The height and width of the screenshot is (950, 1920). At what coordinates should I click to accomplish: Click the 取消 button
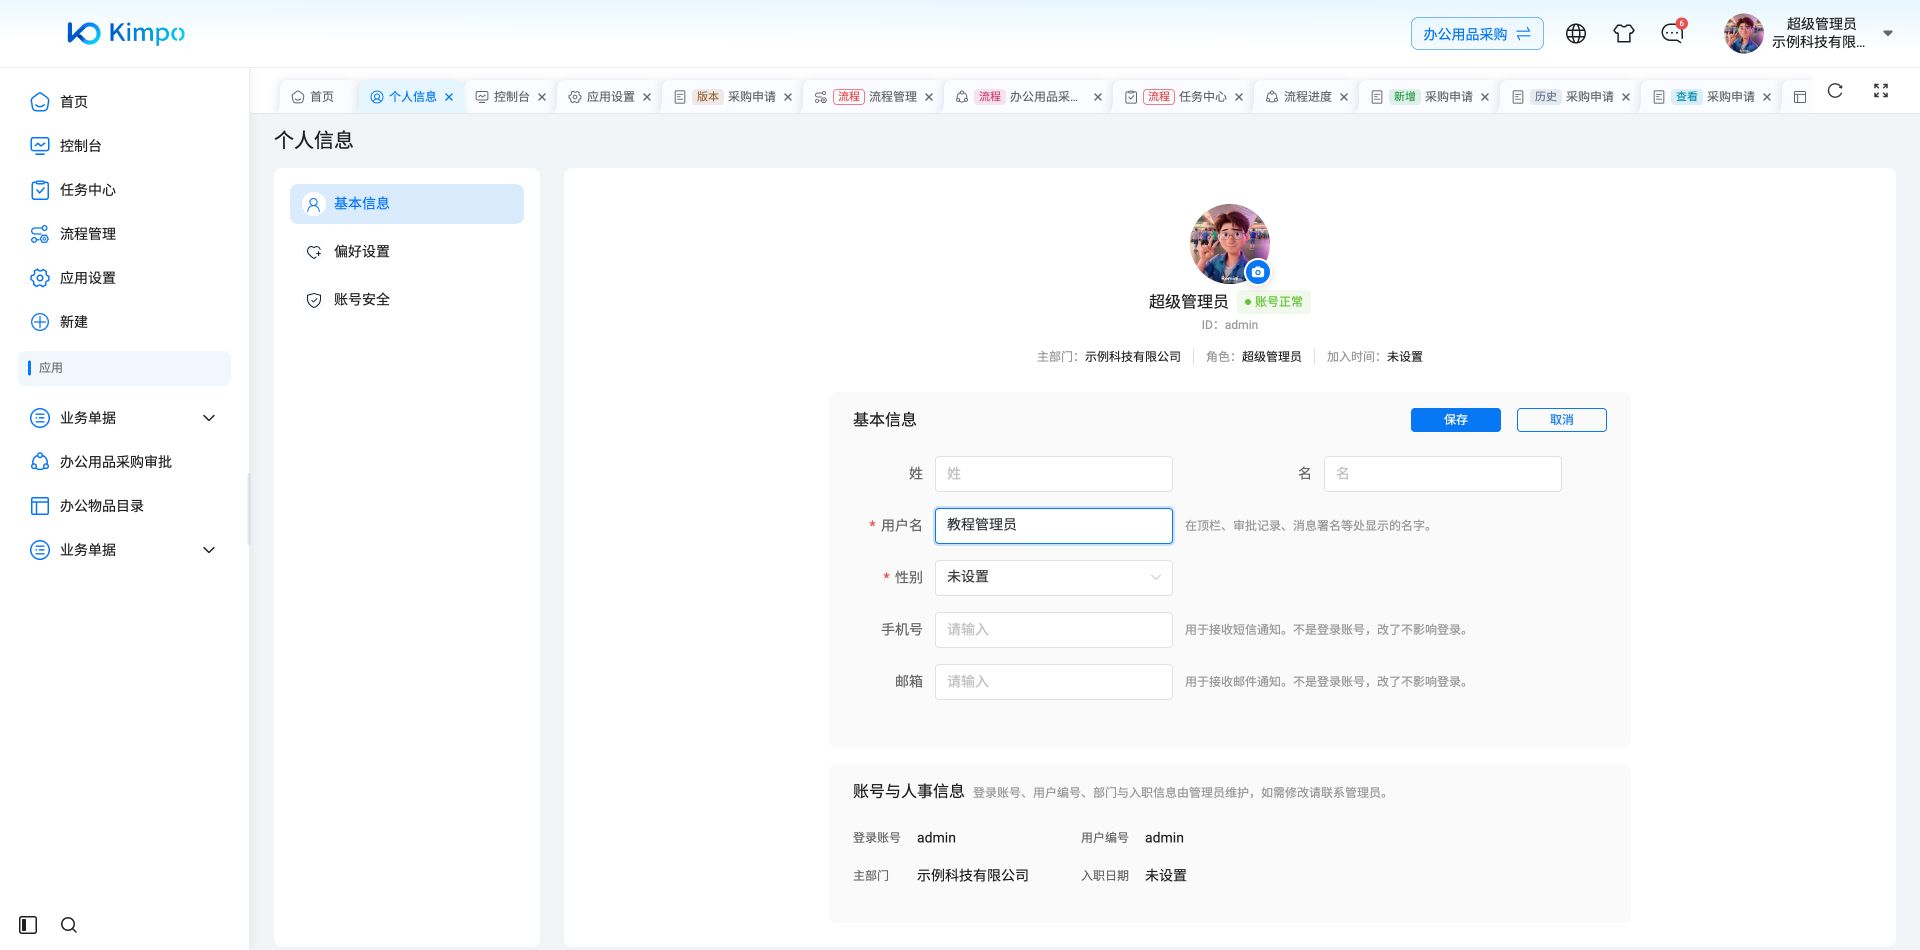1562,420
